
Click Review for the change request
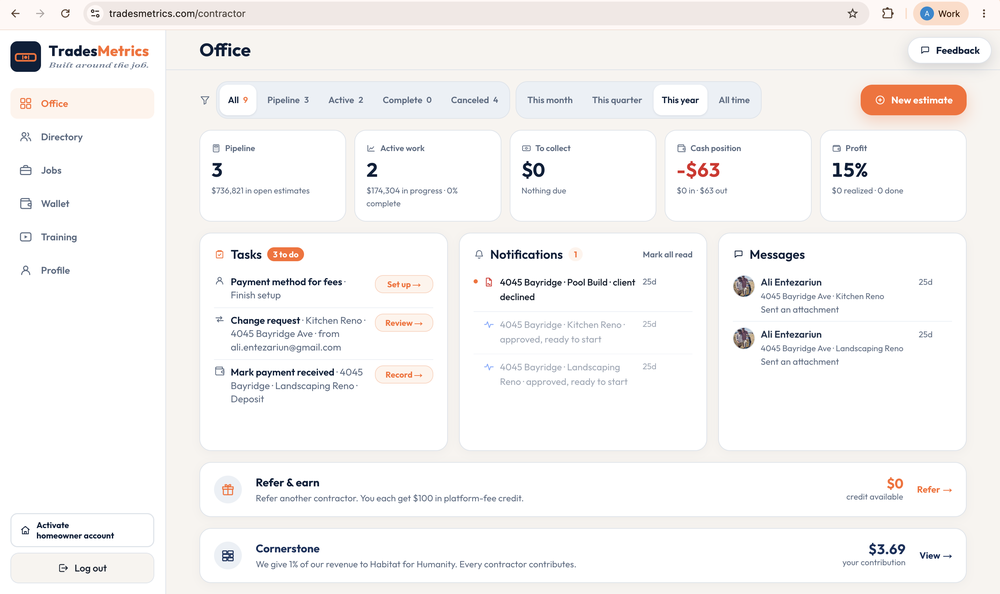(x=404, y=323)
